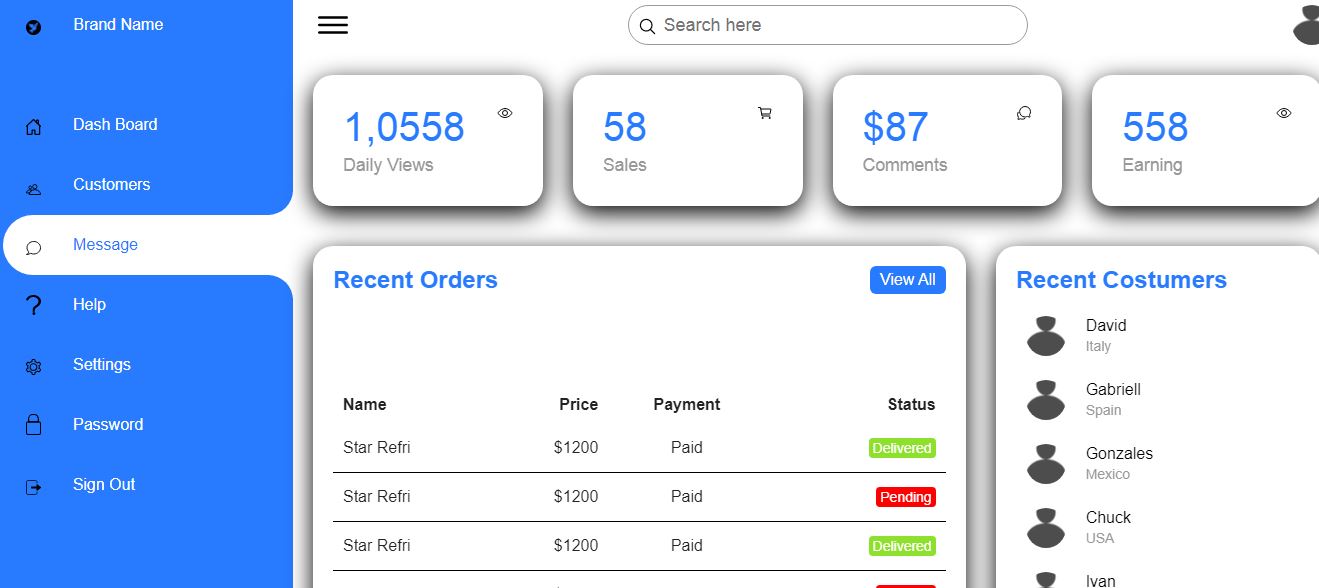The image size is (1319, 588).
Task: Click the profile avatar at top right
Action: pyautogui.click(x=1305, y=24)
